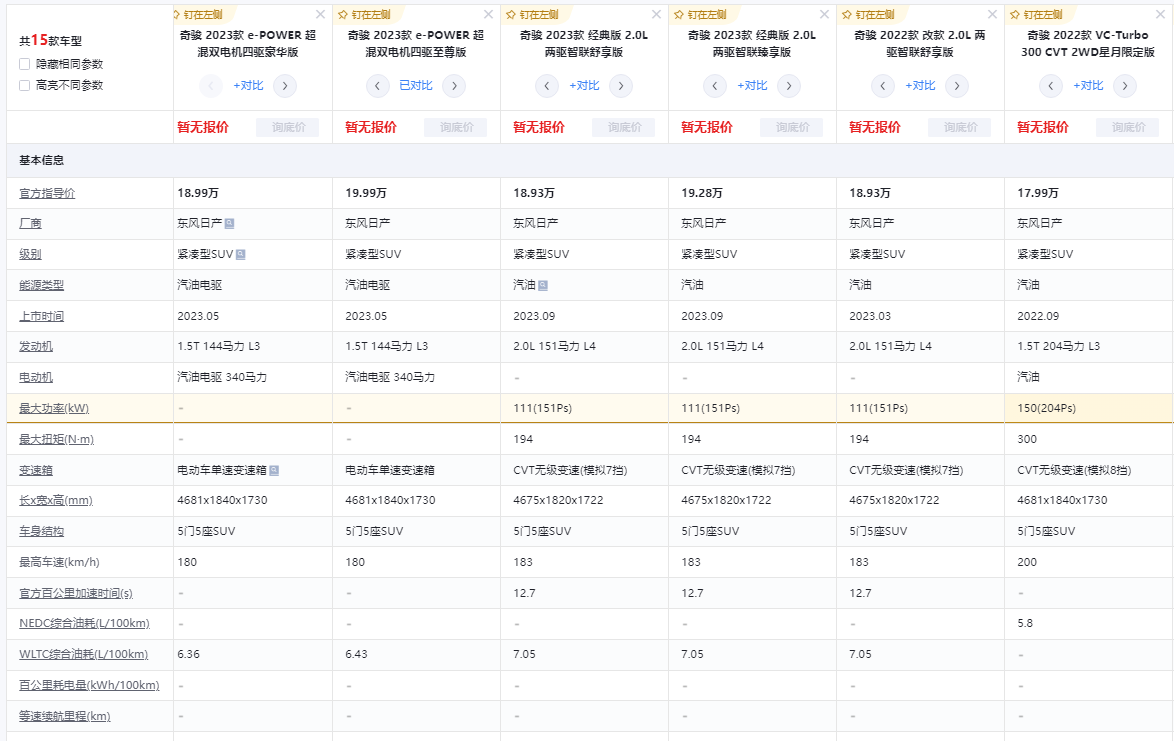The height and width of the screenshot is (741, 1174).
Task: Open the NEDC综合油耗(L/100km) parameter link
Action: (84, 623)
